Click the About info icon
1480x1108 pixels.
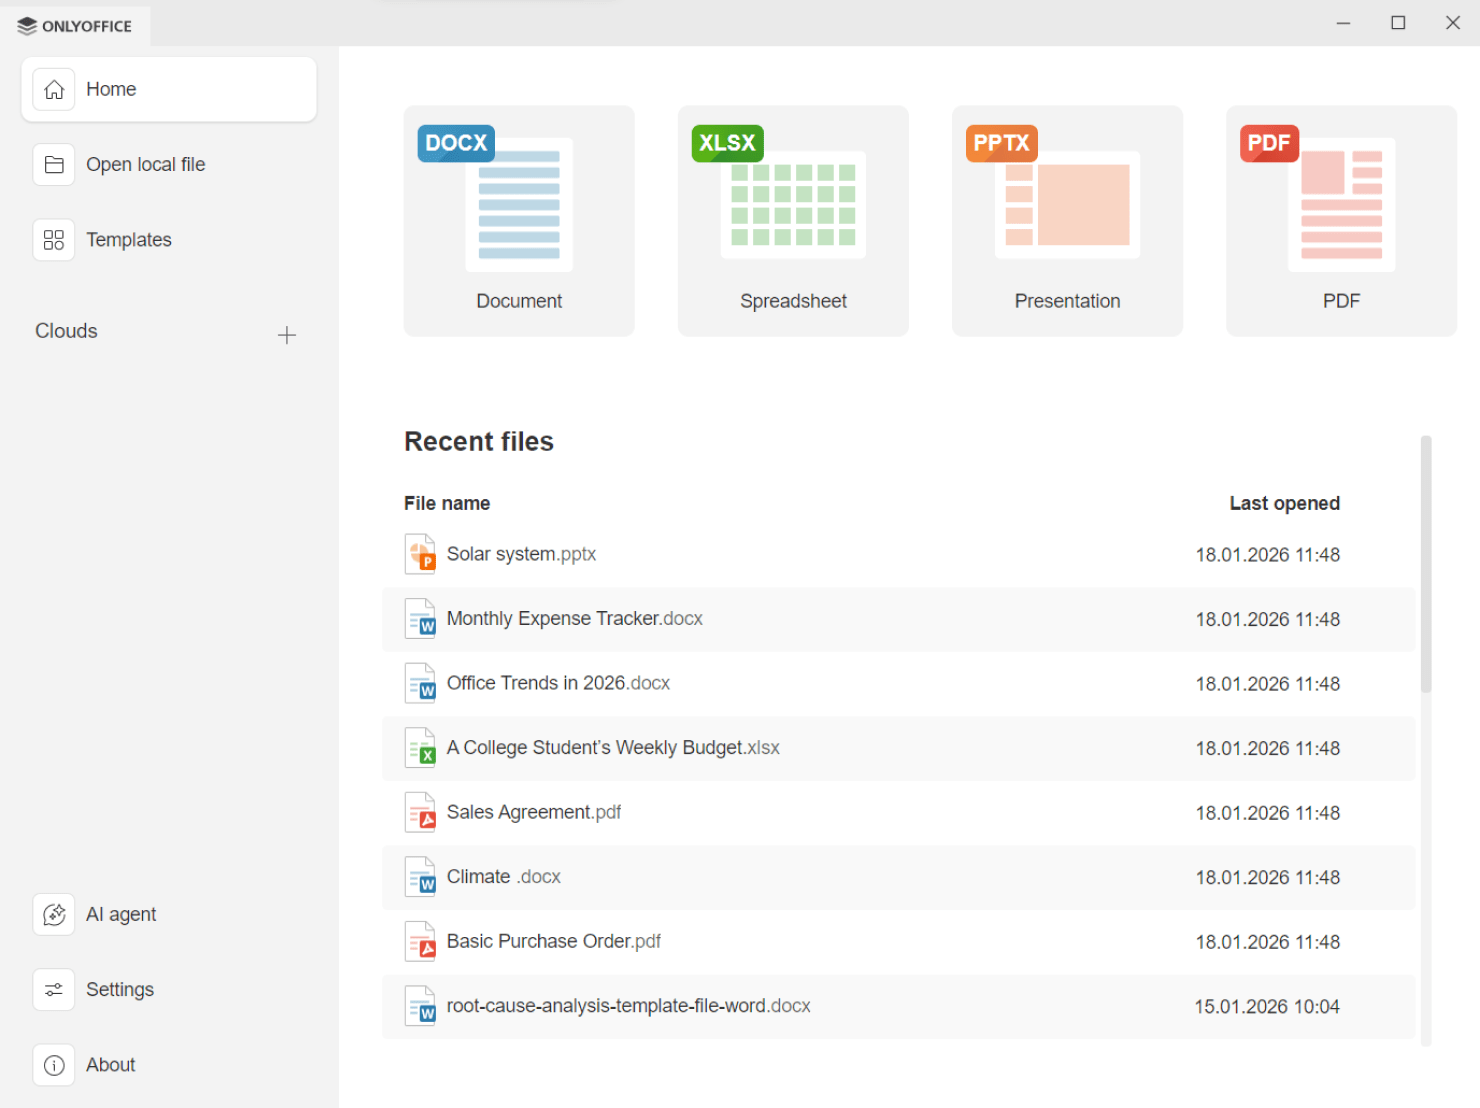[54, 1065]
